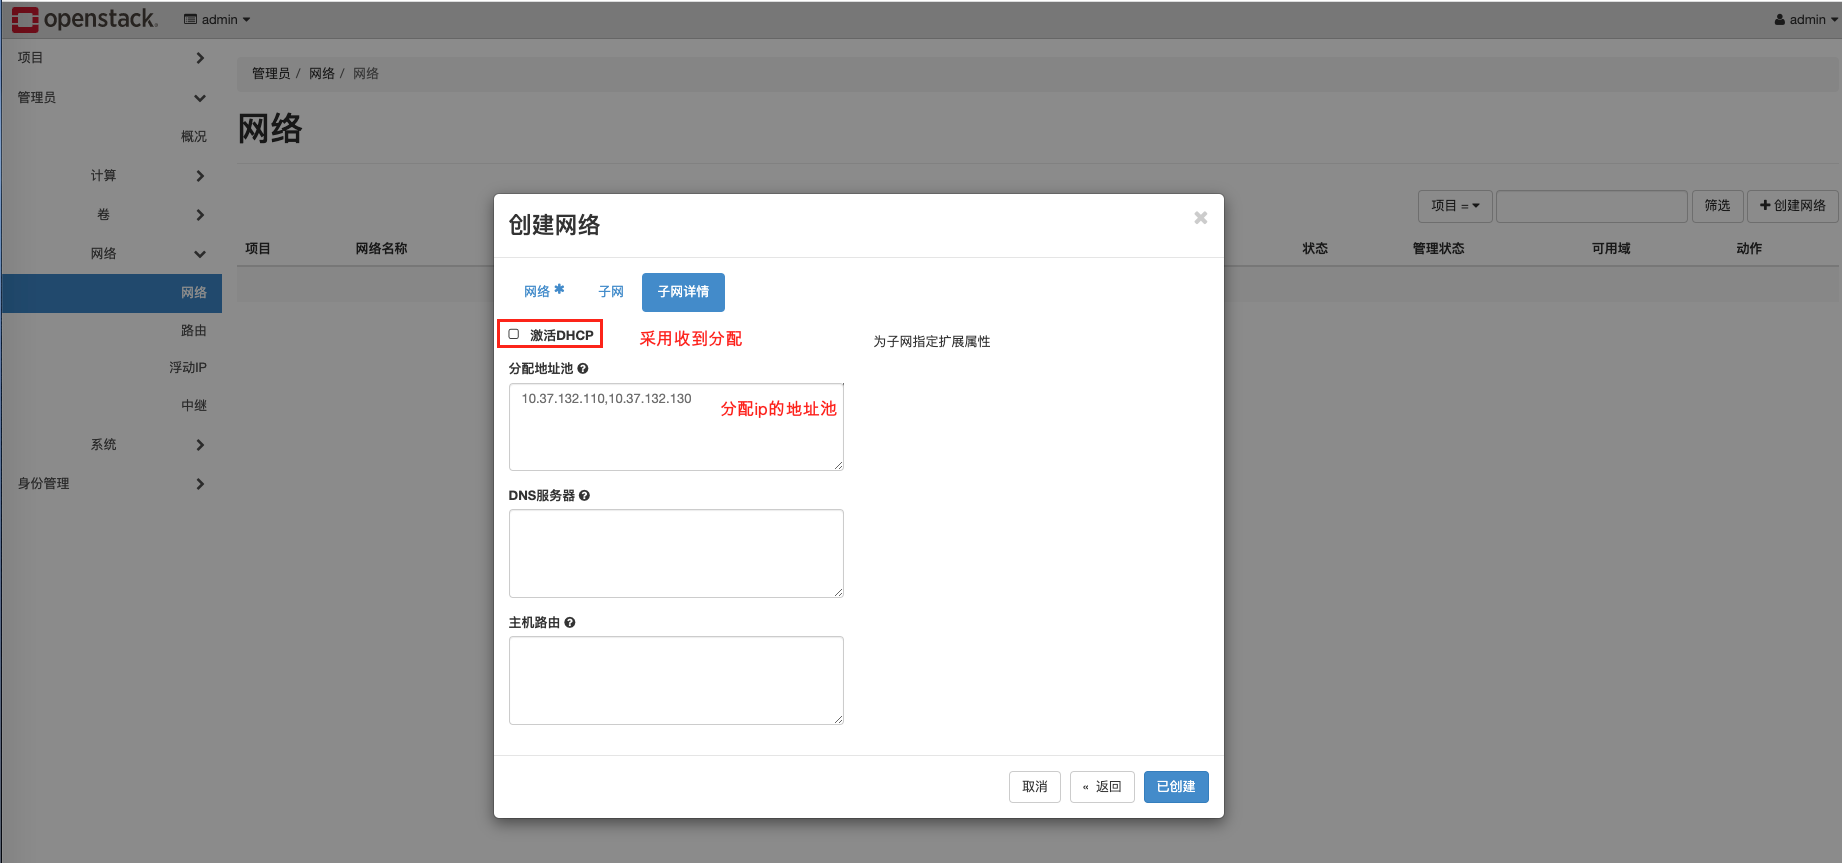Click the 返回 button
The image size is (1842, 863).
tap(1102, 787)
